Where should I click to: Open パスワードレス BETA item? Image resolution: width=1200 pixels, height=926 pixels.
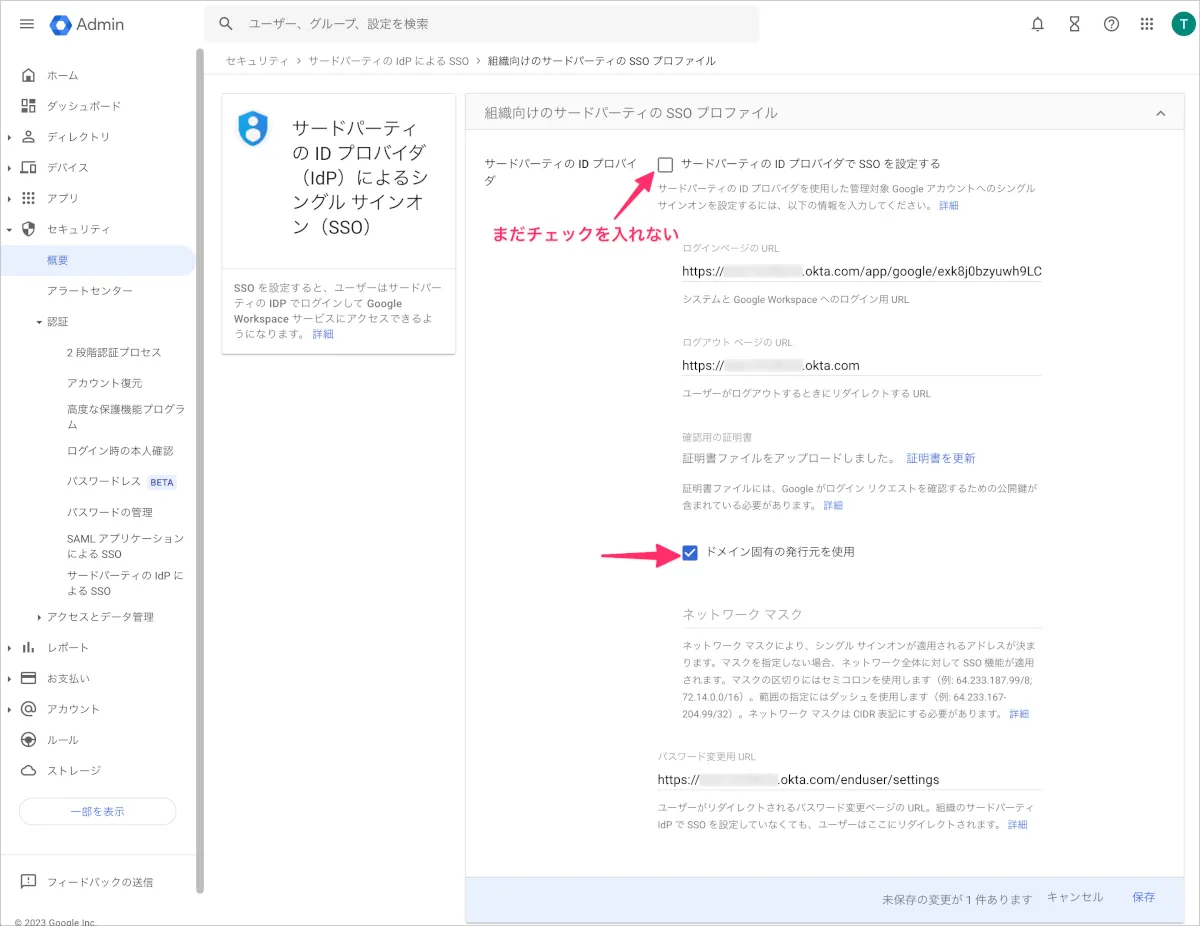[121, 482]
